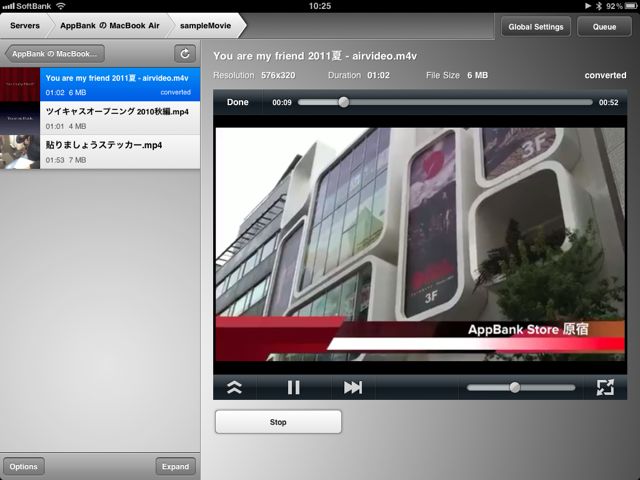Tap the play indicator icon in status bar
640x480 pixels.
(588, 6)
